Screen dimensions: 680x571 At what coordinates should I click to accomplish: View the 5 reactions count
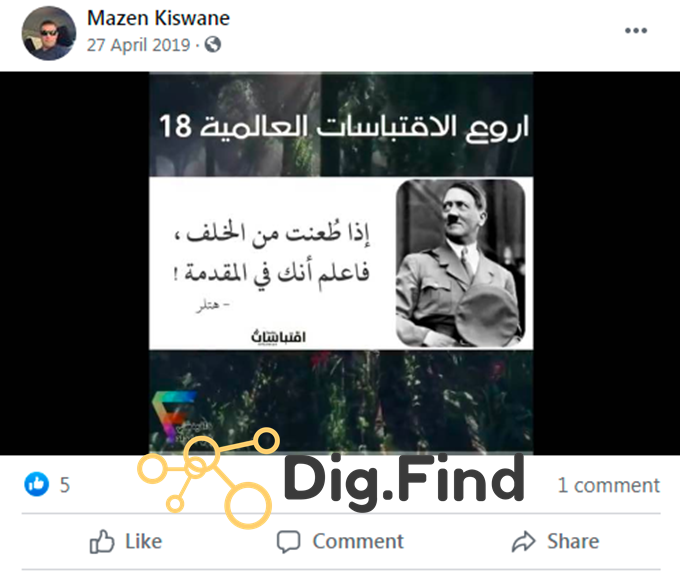[x=65, y=485]
